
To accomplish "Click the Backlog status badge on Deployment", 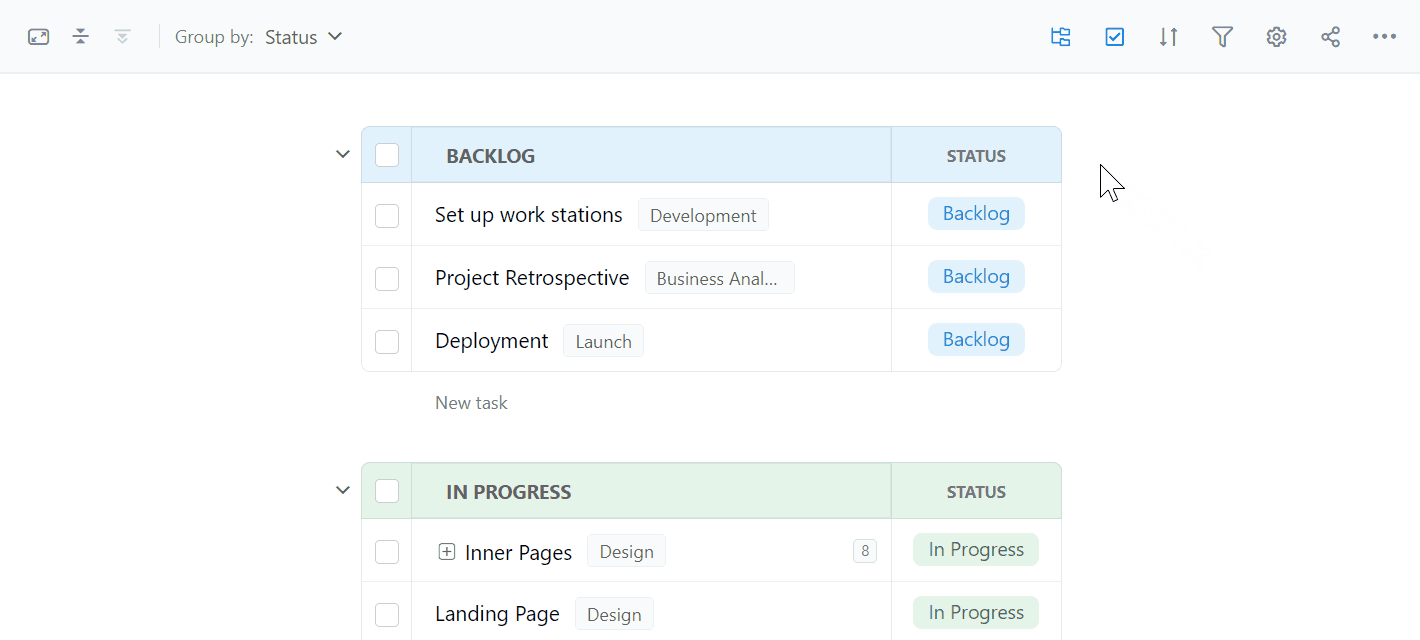I will (x=976, y=339).
